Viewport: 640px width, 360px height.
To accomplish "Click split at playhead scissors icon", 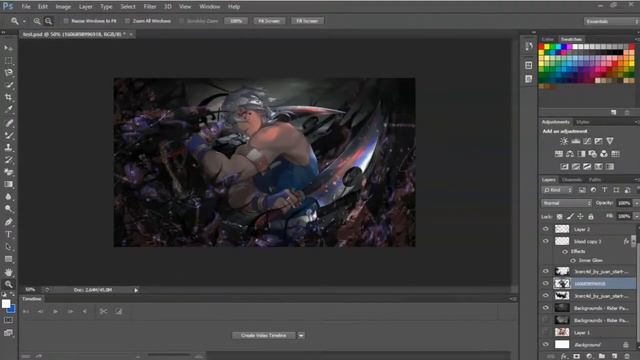I will [x=103, y=311].
